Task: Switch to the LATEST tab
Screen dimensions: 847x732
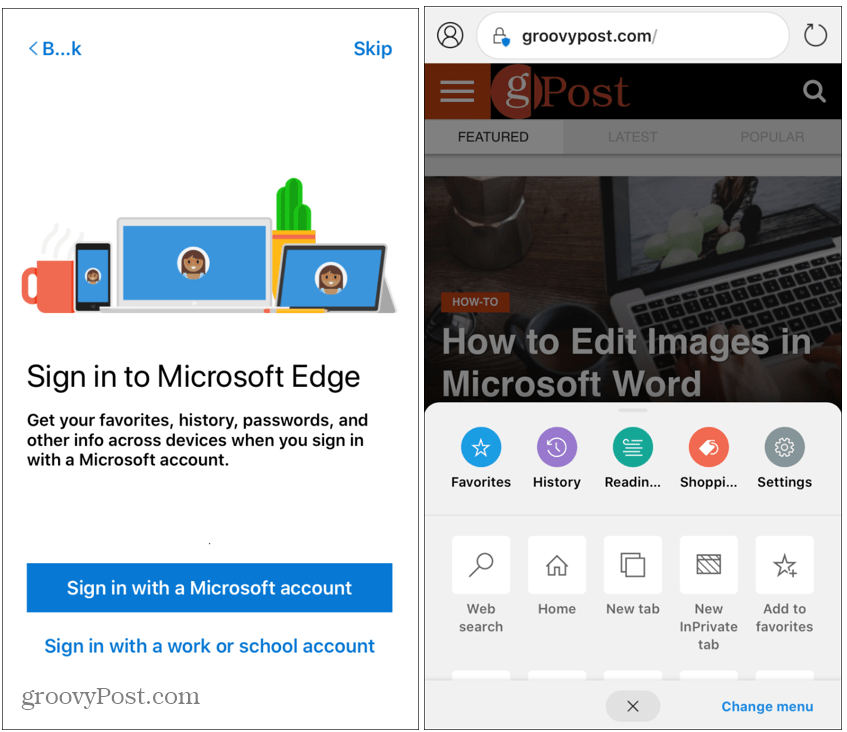Action: 633,137
